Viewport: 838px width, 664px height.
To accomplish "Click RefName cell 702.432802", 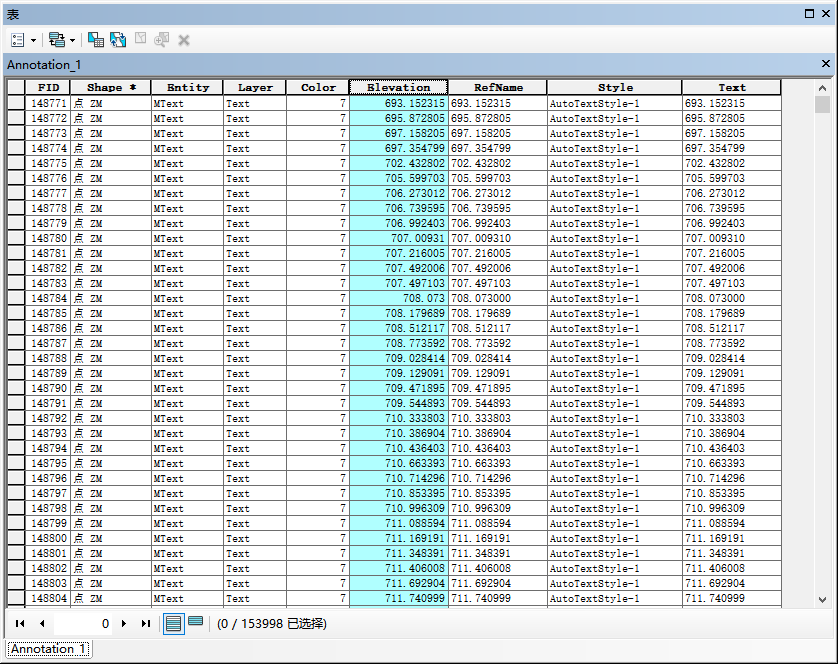I will [498, 163].
